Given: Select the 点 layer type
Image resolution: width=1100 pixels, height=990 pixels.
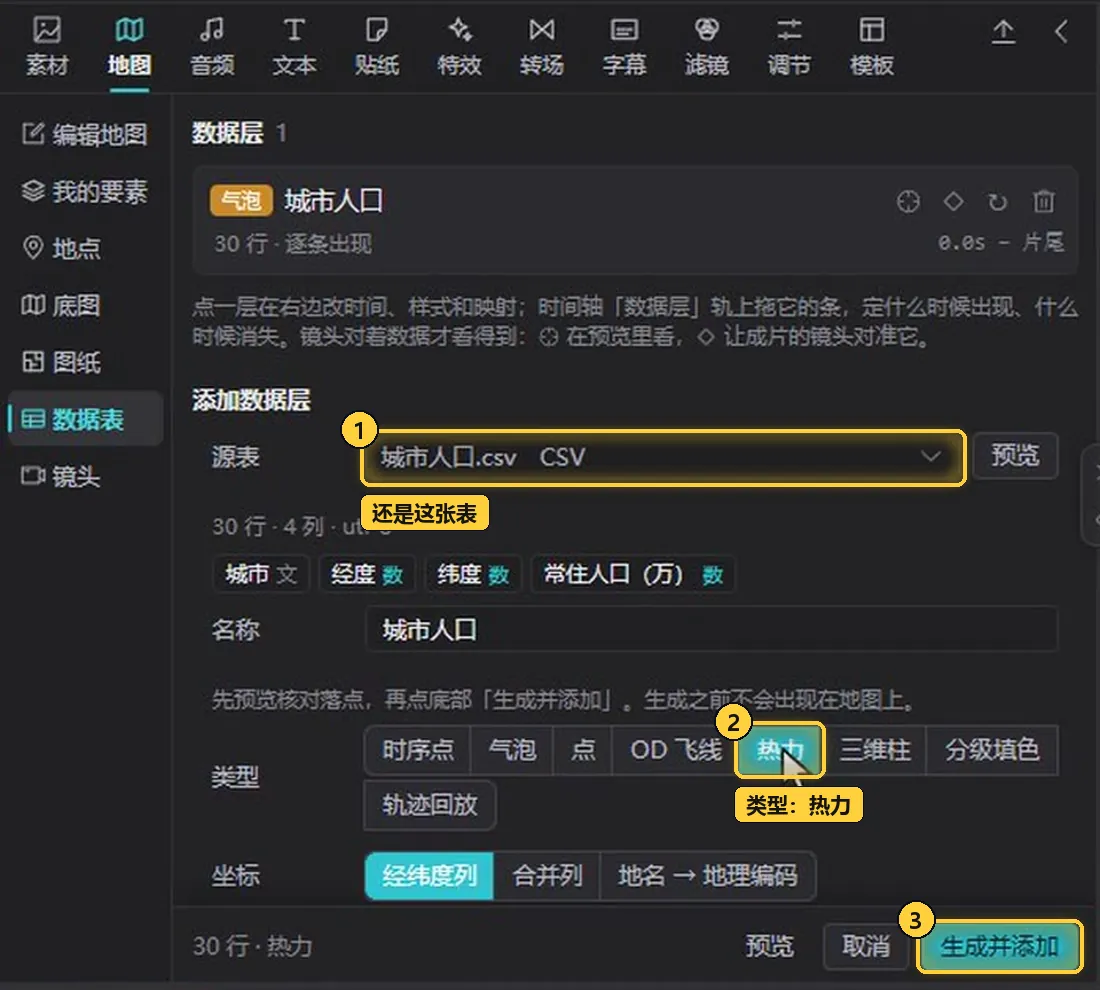Looking at the screenshot, I should click(583, 750).
